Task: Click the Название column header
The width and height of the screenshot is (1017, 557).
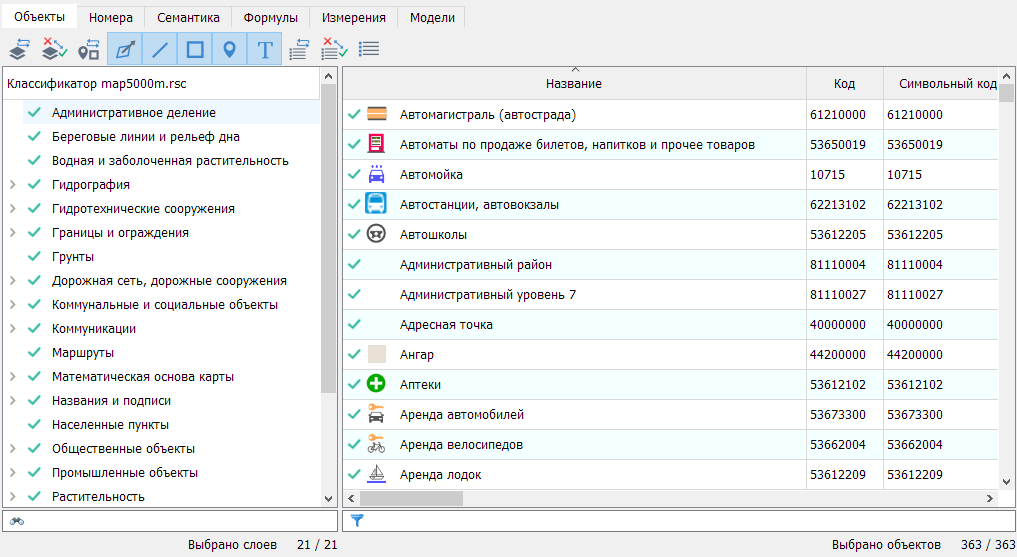Action: coord(574,84)
